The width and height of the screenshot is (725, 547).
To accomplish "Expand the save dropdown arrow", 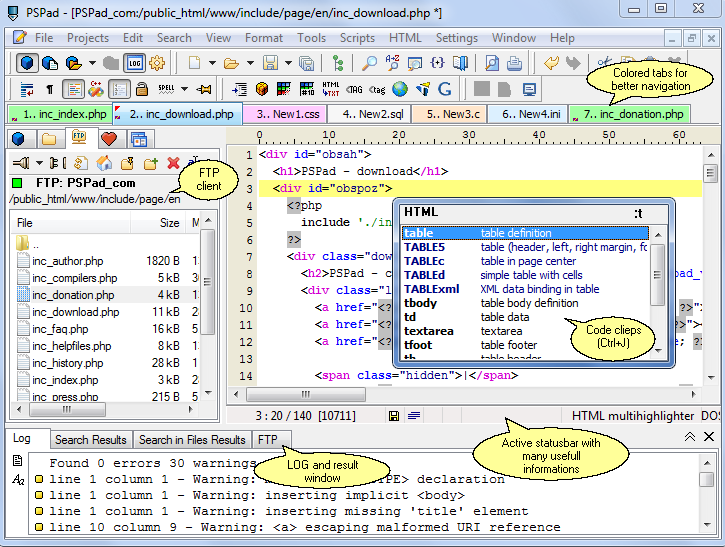I will [288, 62].
